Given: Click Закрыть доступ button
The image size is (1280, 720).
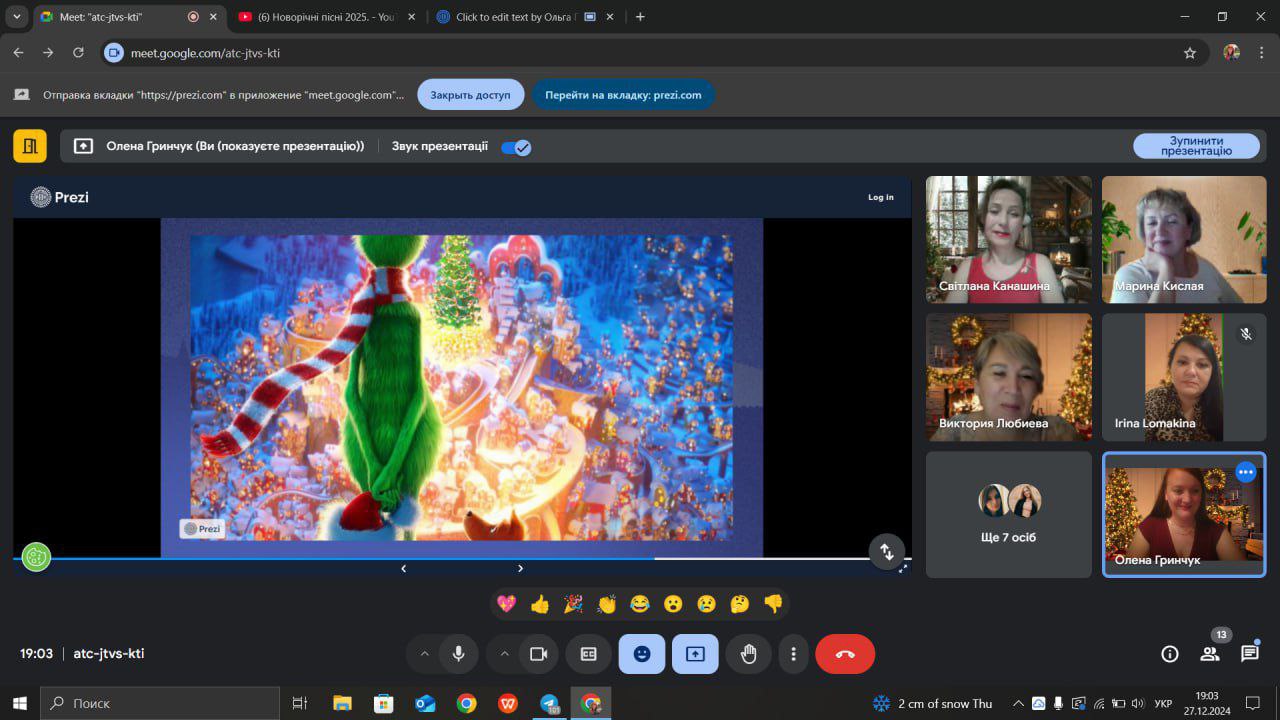Looking at the screenshot, I should pyautogui.click(x=470, y=95).
